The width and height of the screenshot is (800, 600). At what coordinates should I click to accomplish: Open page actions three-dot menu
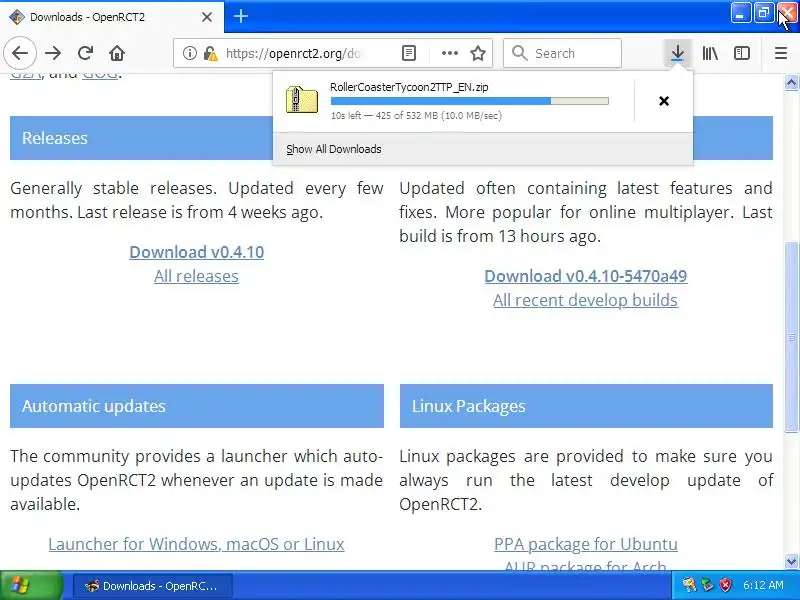click(x=449, y=53)
